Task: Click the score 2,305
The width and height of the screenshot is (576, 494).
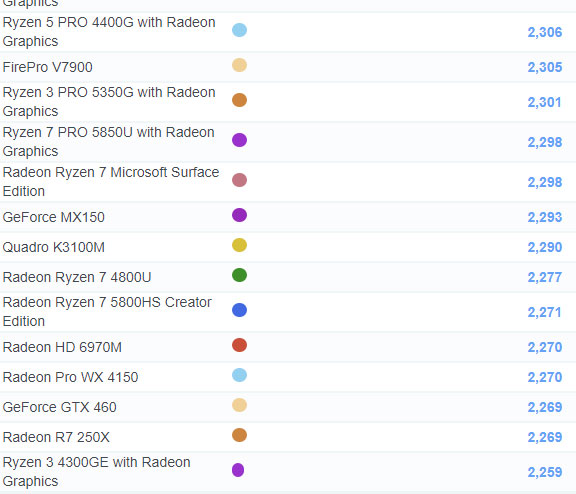Action: click(x=545, y=67)
